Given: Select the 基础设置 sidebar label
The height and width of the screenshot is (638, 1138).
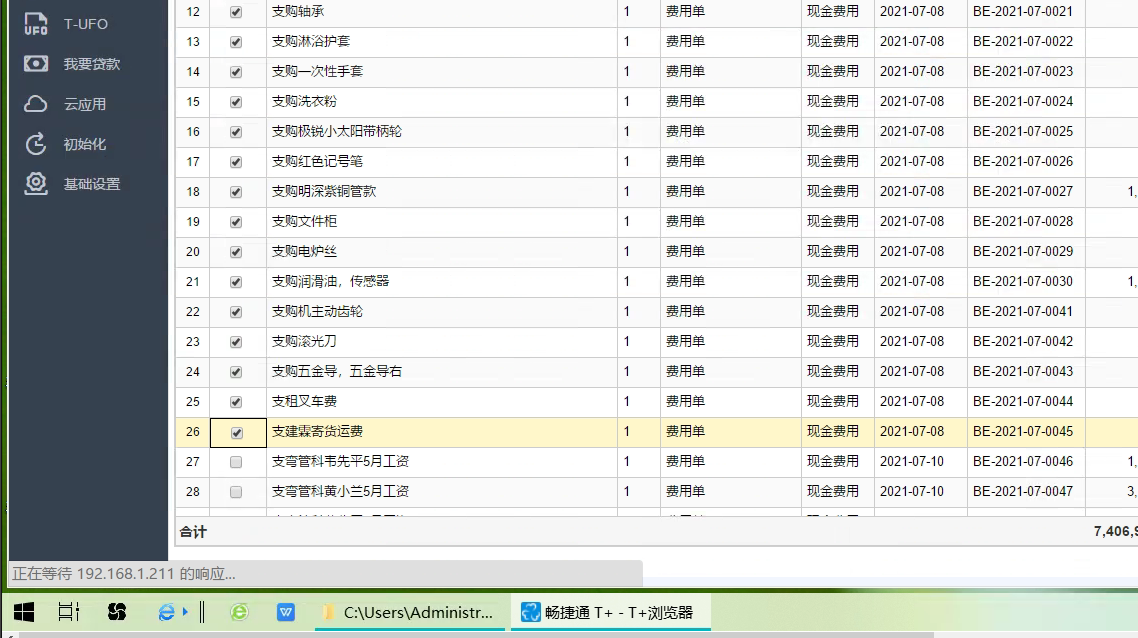Looking at the screenshot, I should (91, 184).
